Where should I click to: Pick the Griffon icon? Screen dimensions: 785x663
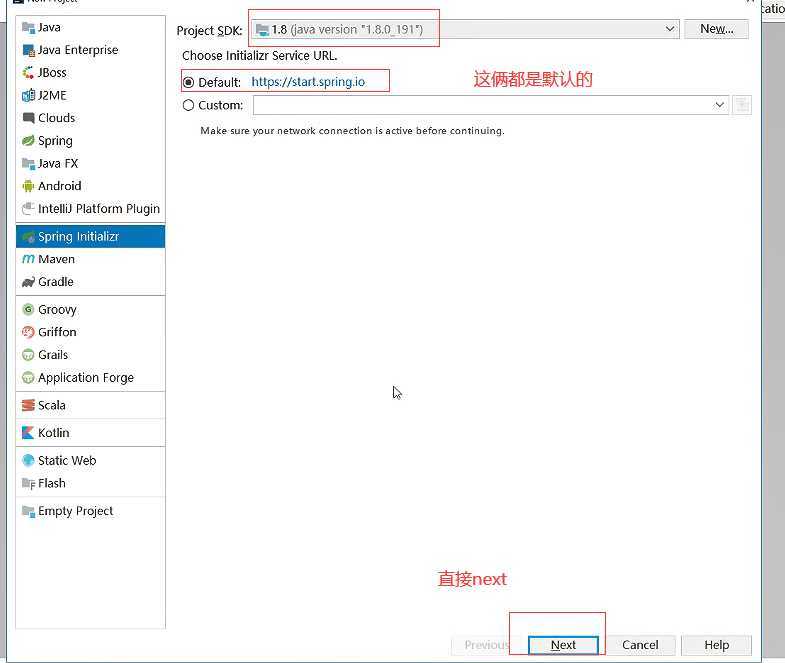[28, 332]
